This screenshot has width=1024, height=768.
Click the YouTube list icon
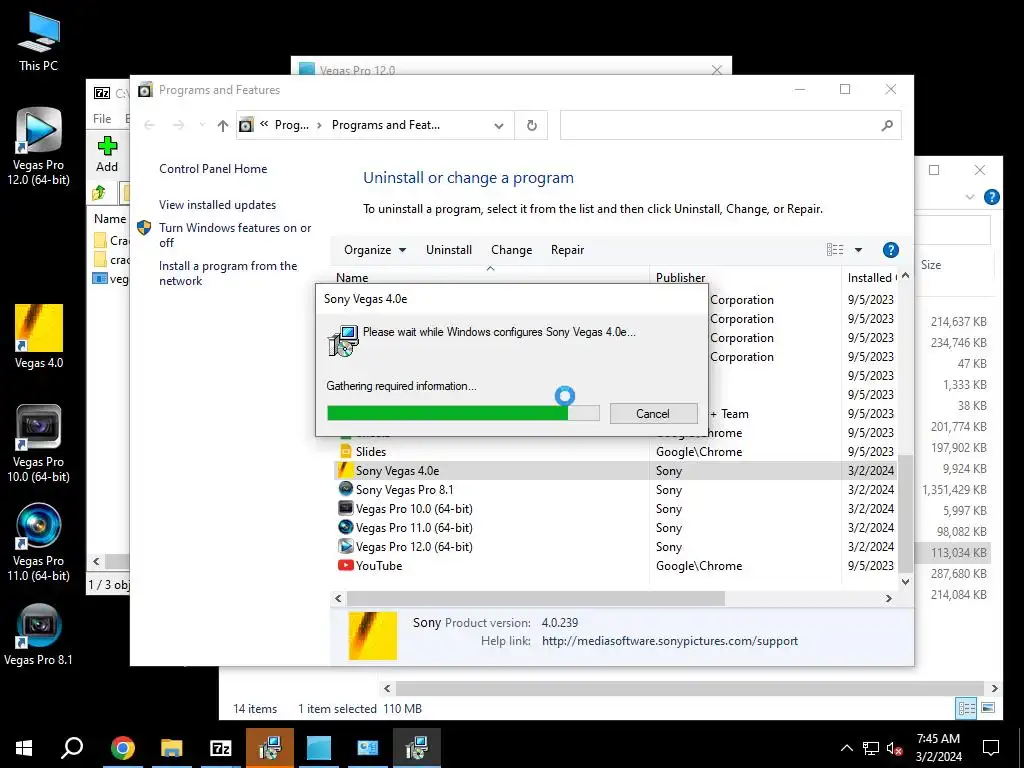click(345, 565)
